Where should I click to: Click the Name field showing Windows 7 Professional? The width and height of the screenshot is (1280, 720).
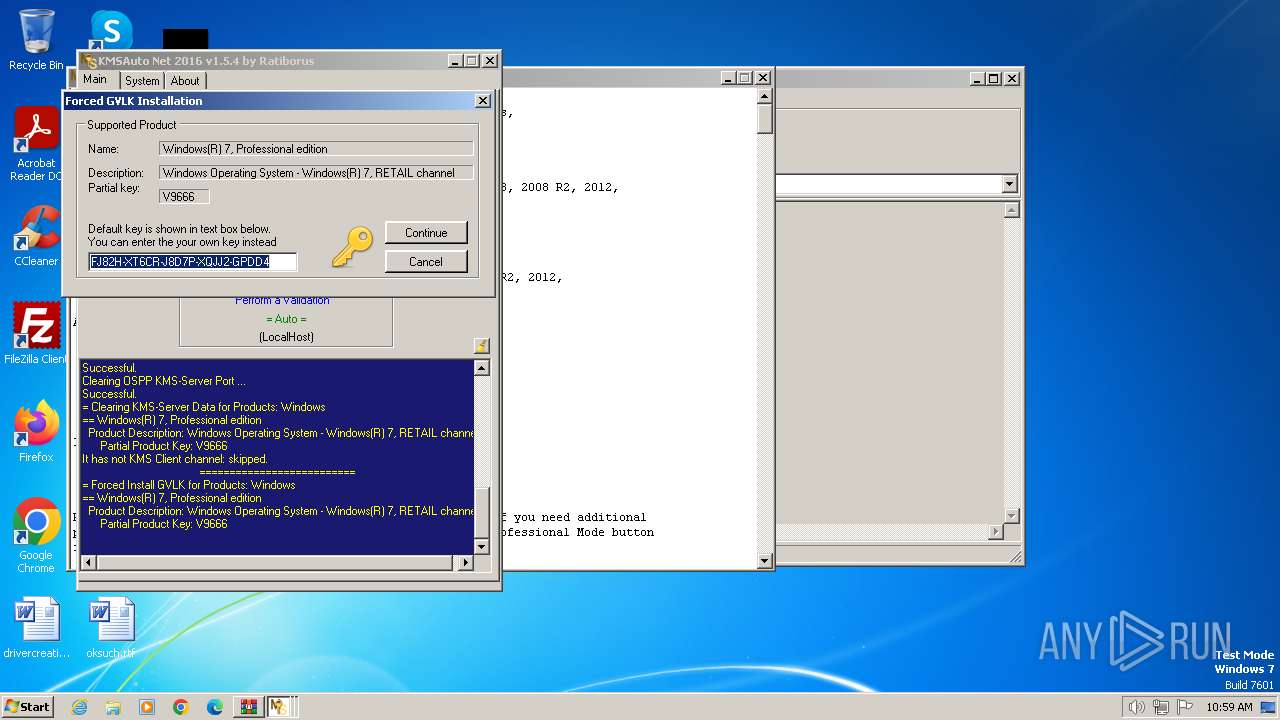[316, 149]
